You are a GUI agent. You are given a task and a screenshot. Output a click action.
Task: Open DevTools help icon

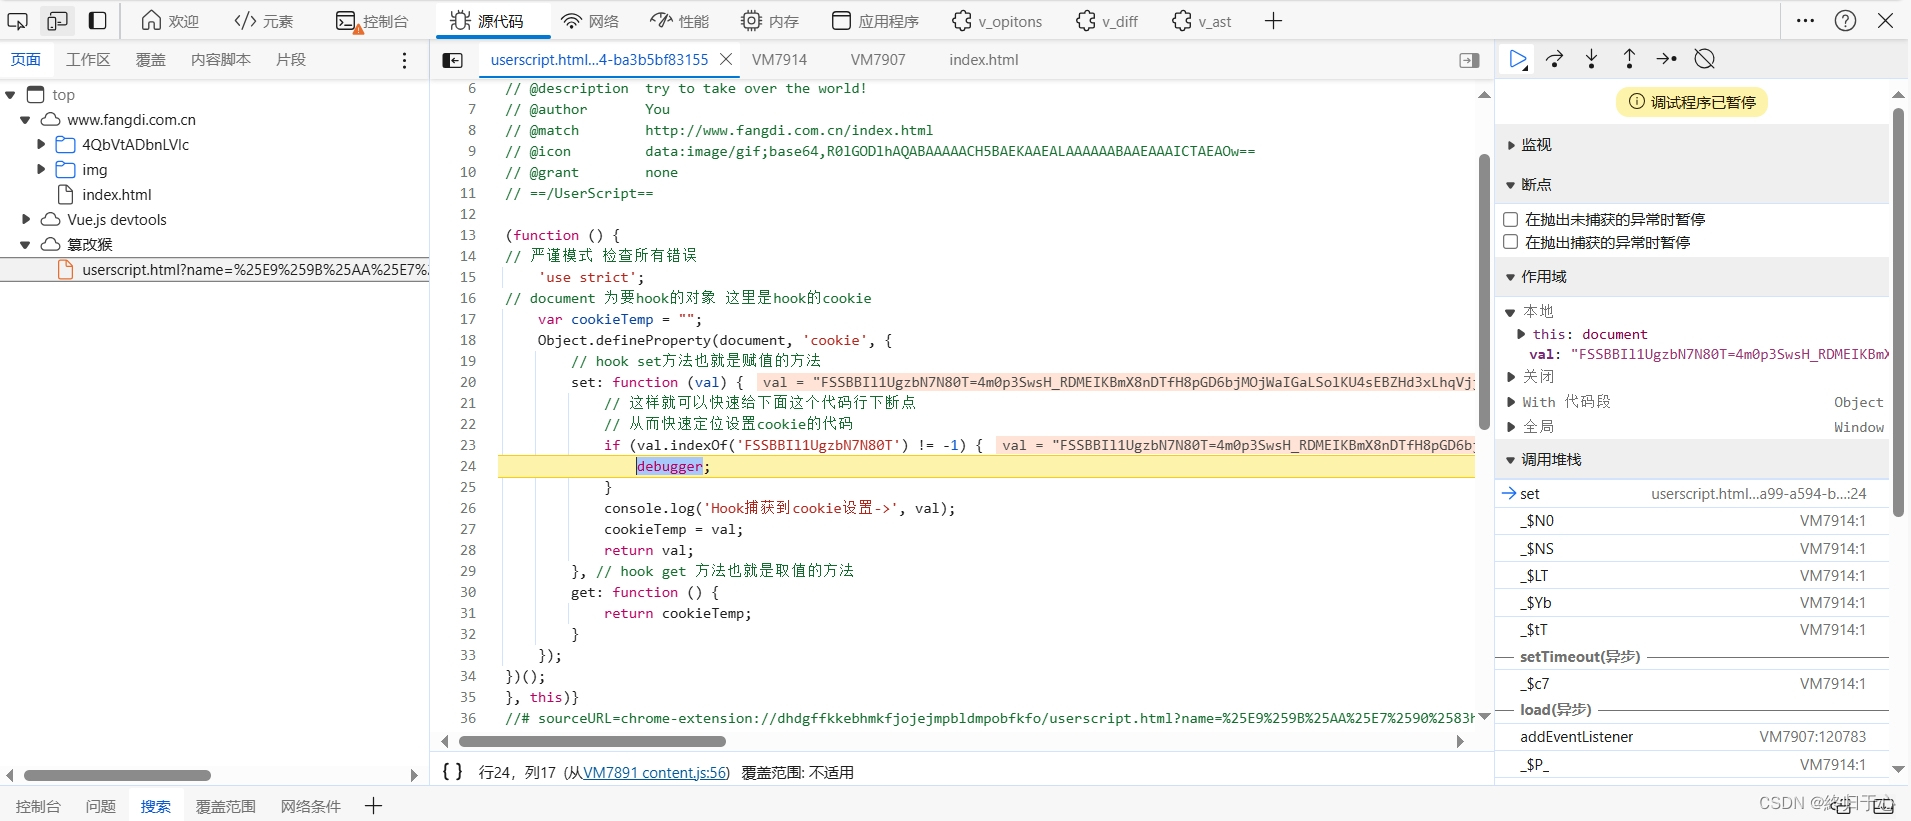point(1846,20)
